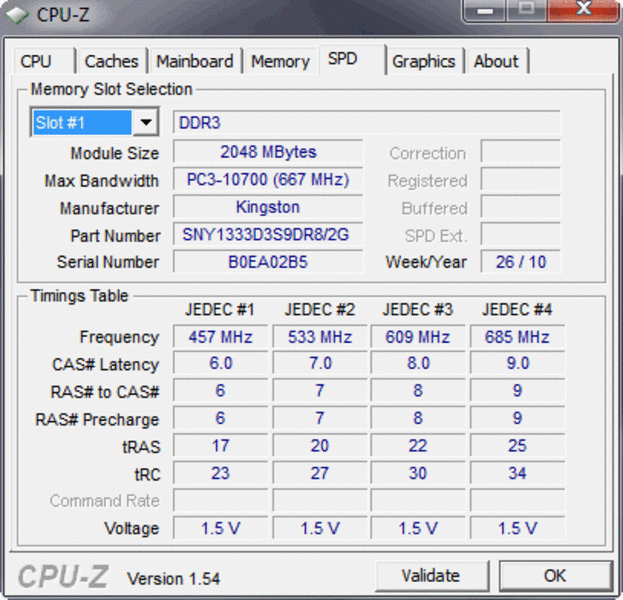Click the tRC value 23
Image resolution: width=623 pixels, height=600 pixels.
click(x=221, y=473)
